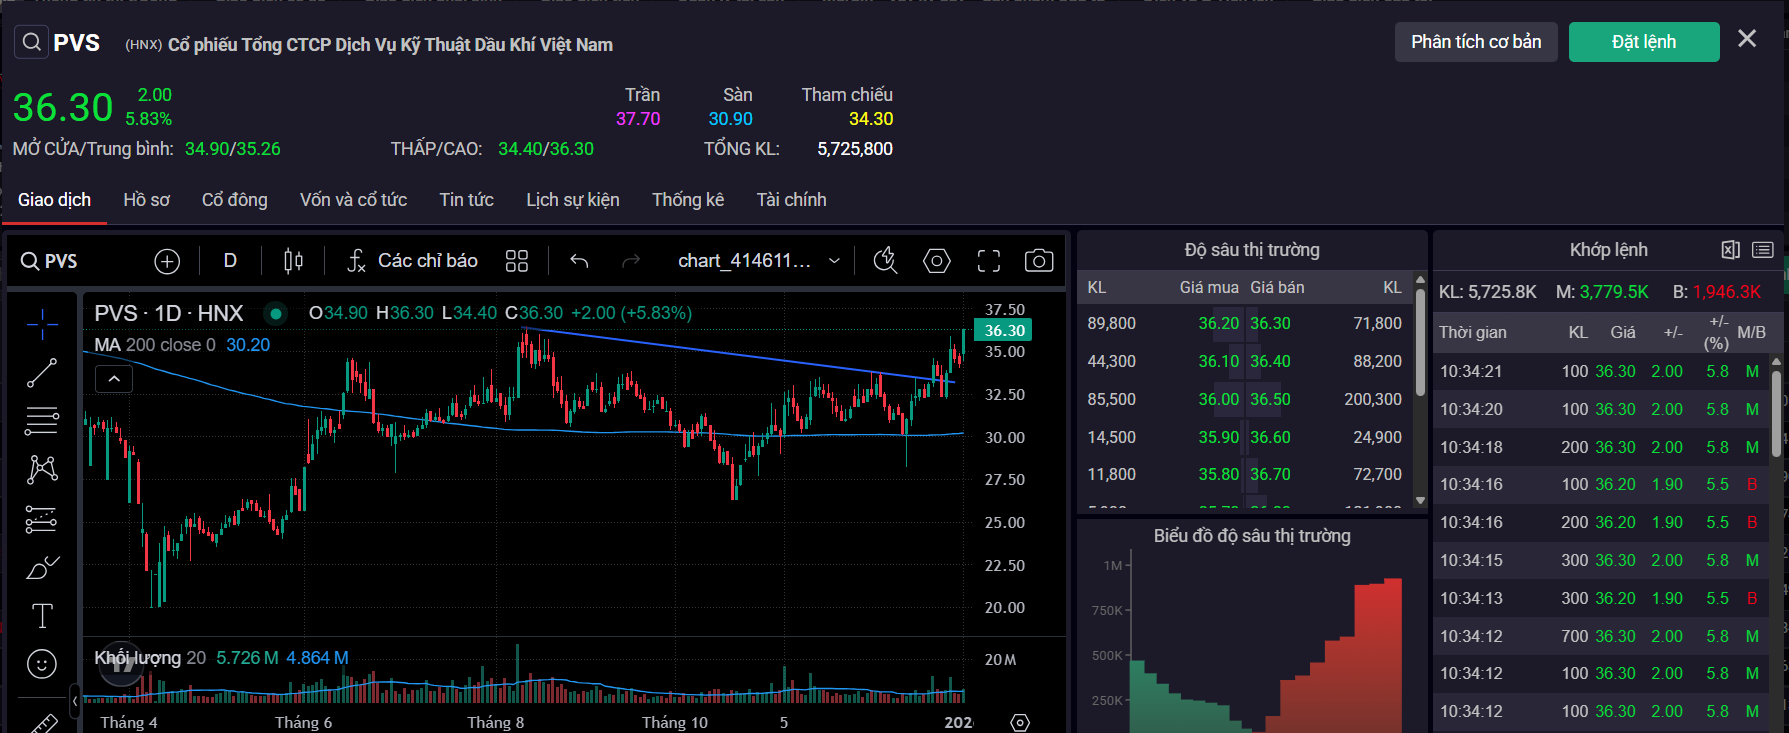
Task: Open chart settings hexagon icon
Action: 937,261
